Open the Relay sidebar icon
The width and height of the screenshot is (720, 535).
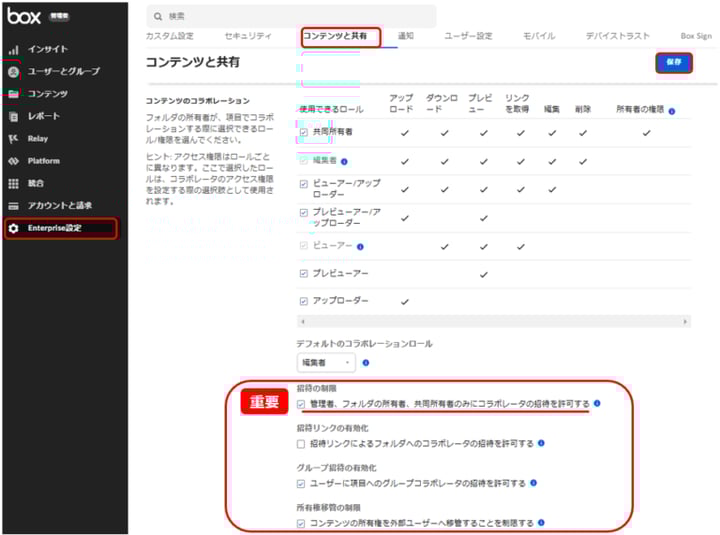(14, 139)
